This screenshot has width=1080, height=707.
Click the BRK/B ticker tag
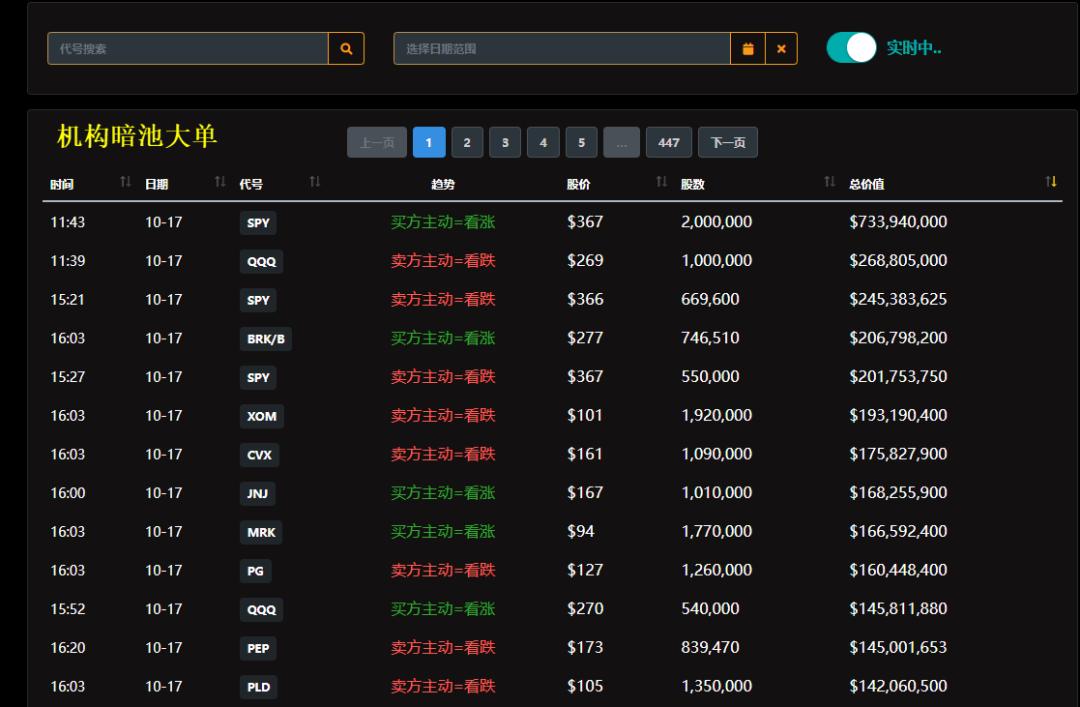[266, 338]
